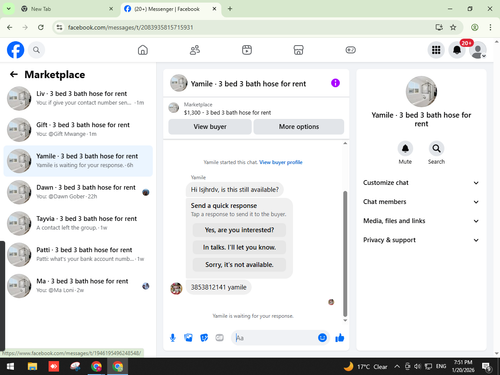The image size is (500, 375).
Task: Open site information icon in address bar
Action: [x=59, y=27]
